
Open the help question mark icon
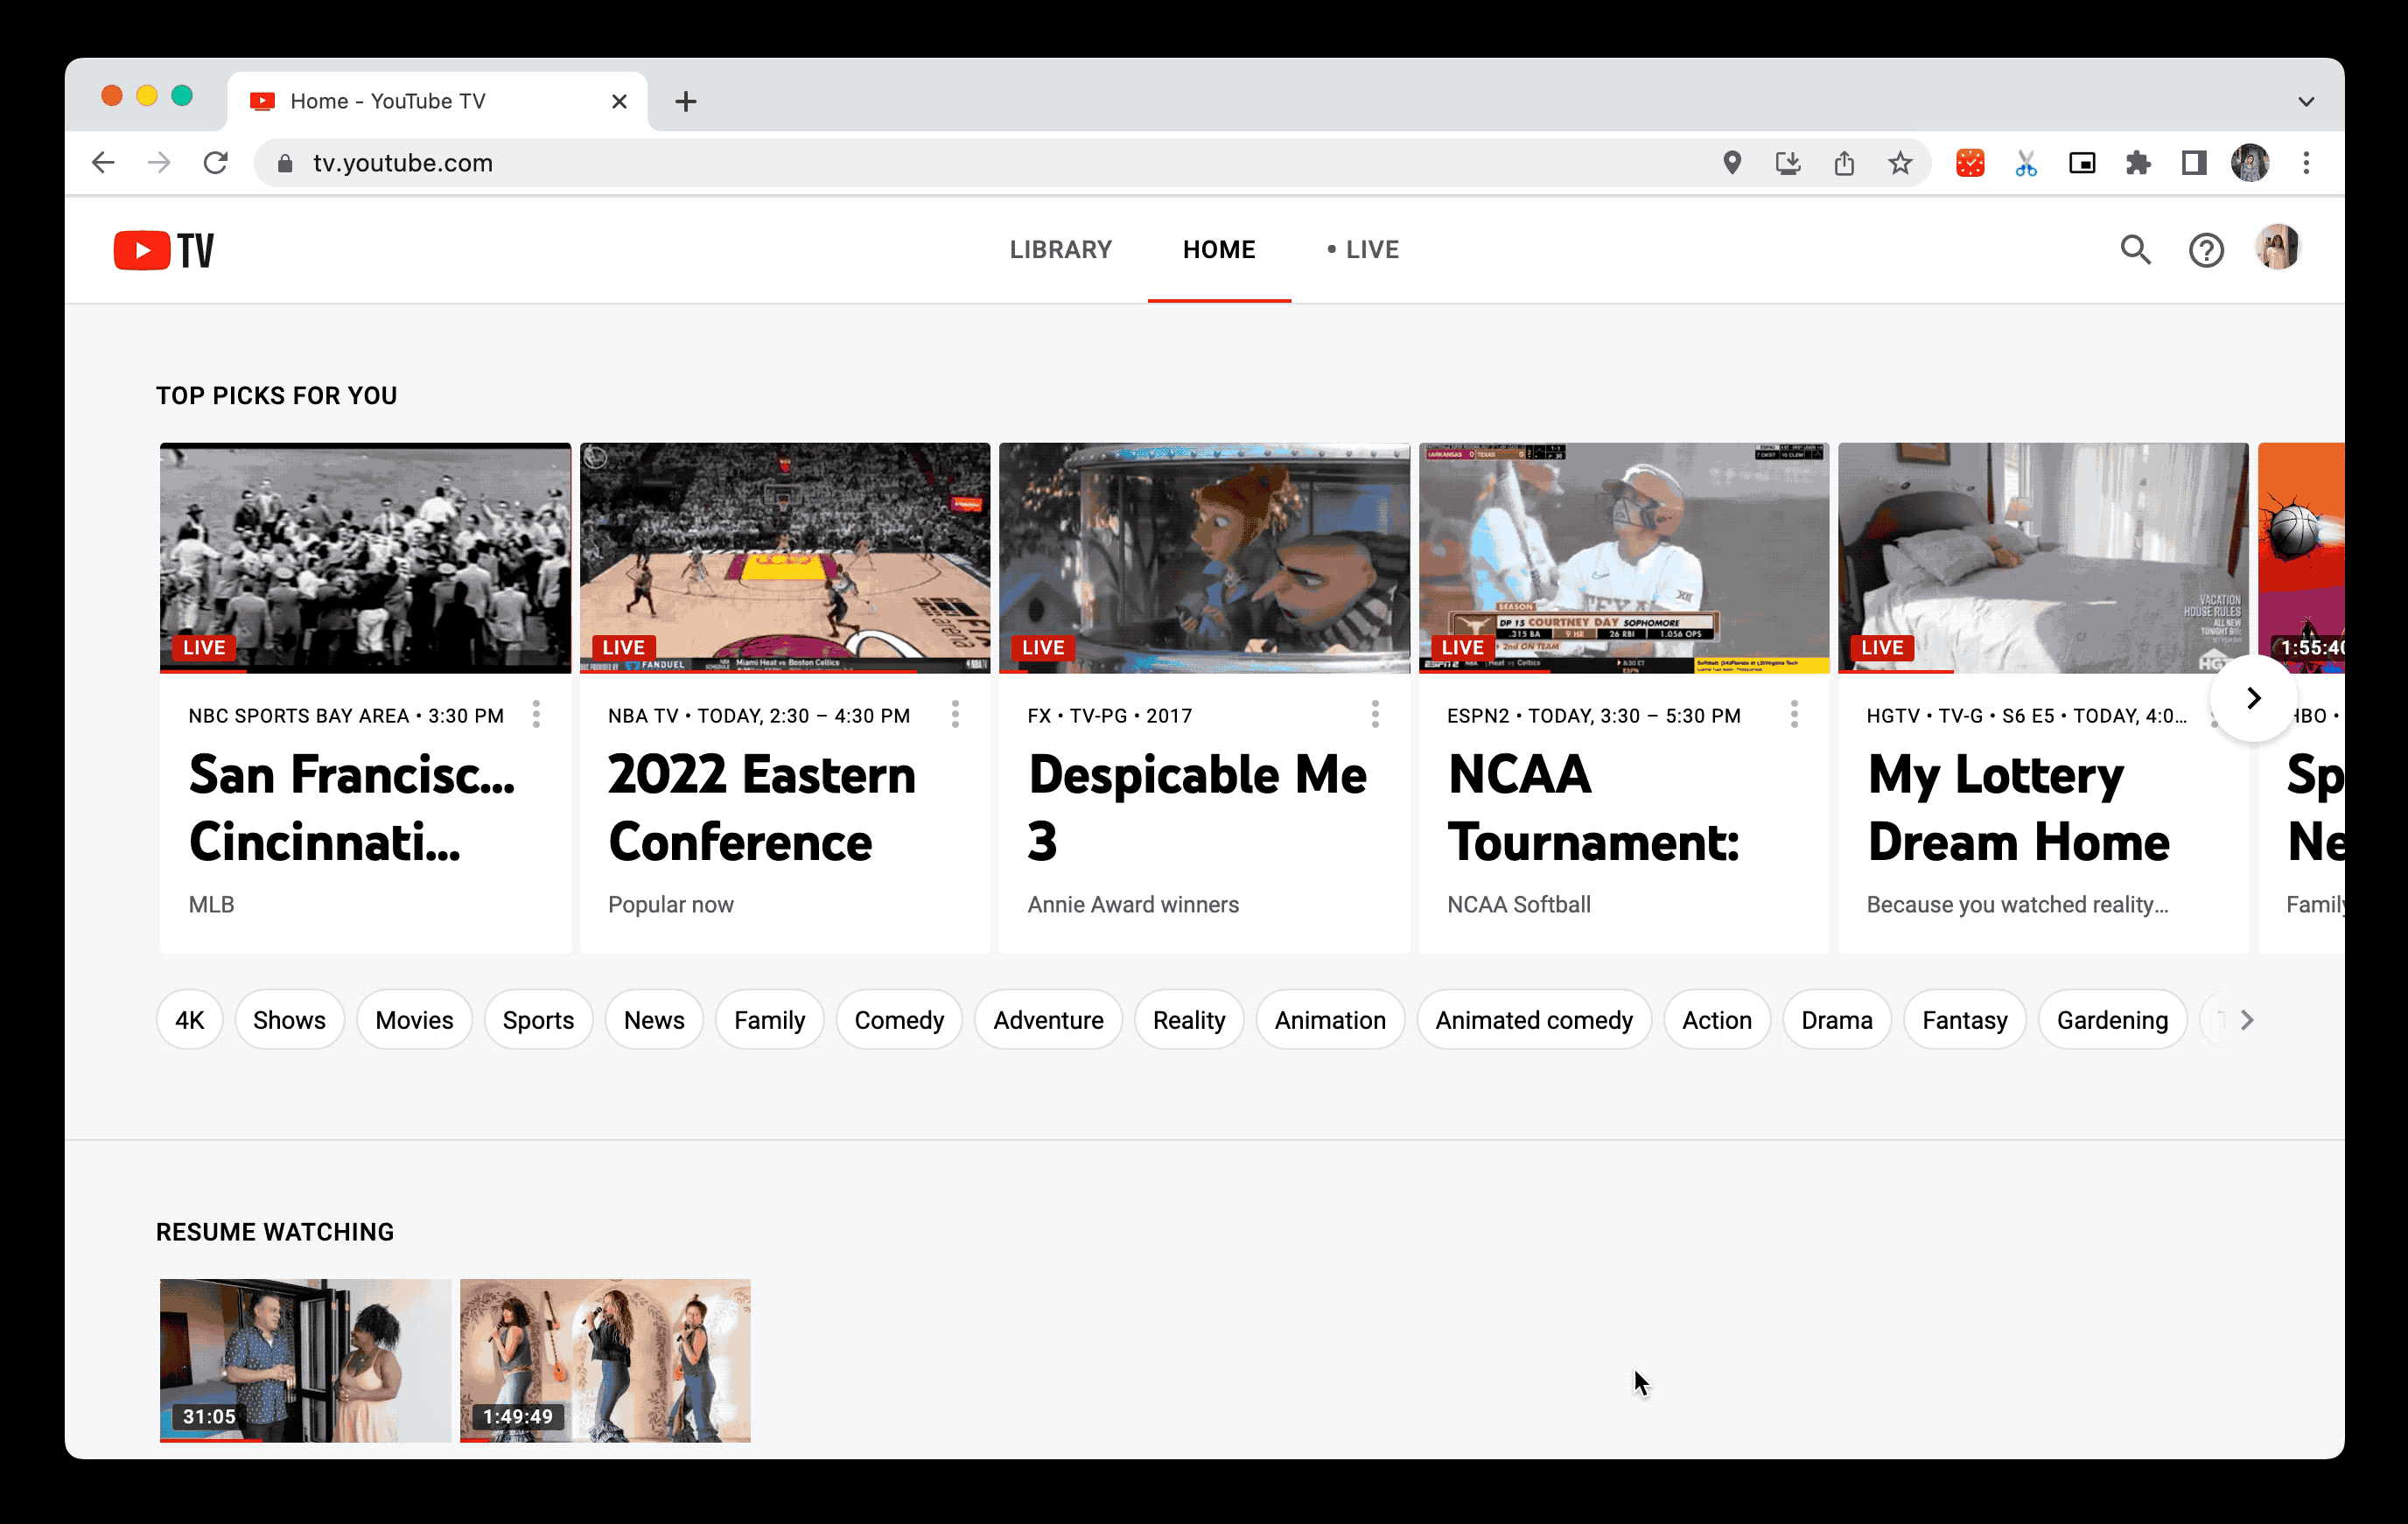[2205, 250]
